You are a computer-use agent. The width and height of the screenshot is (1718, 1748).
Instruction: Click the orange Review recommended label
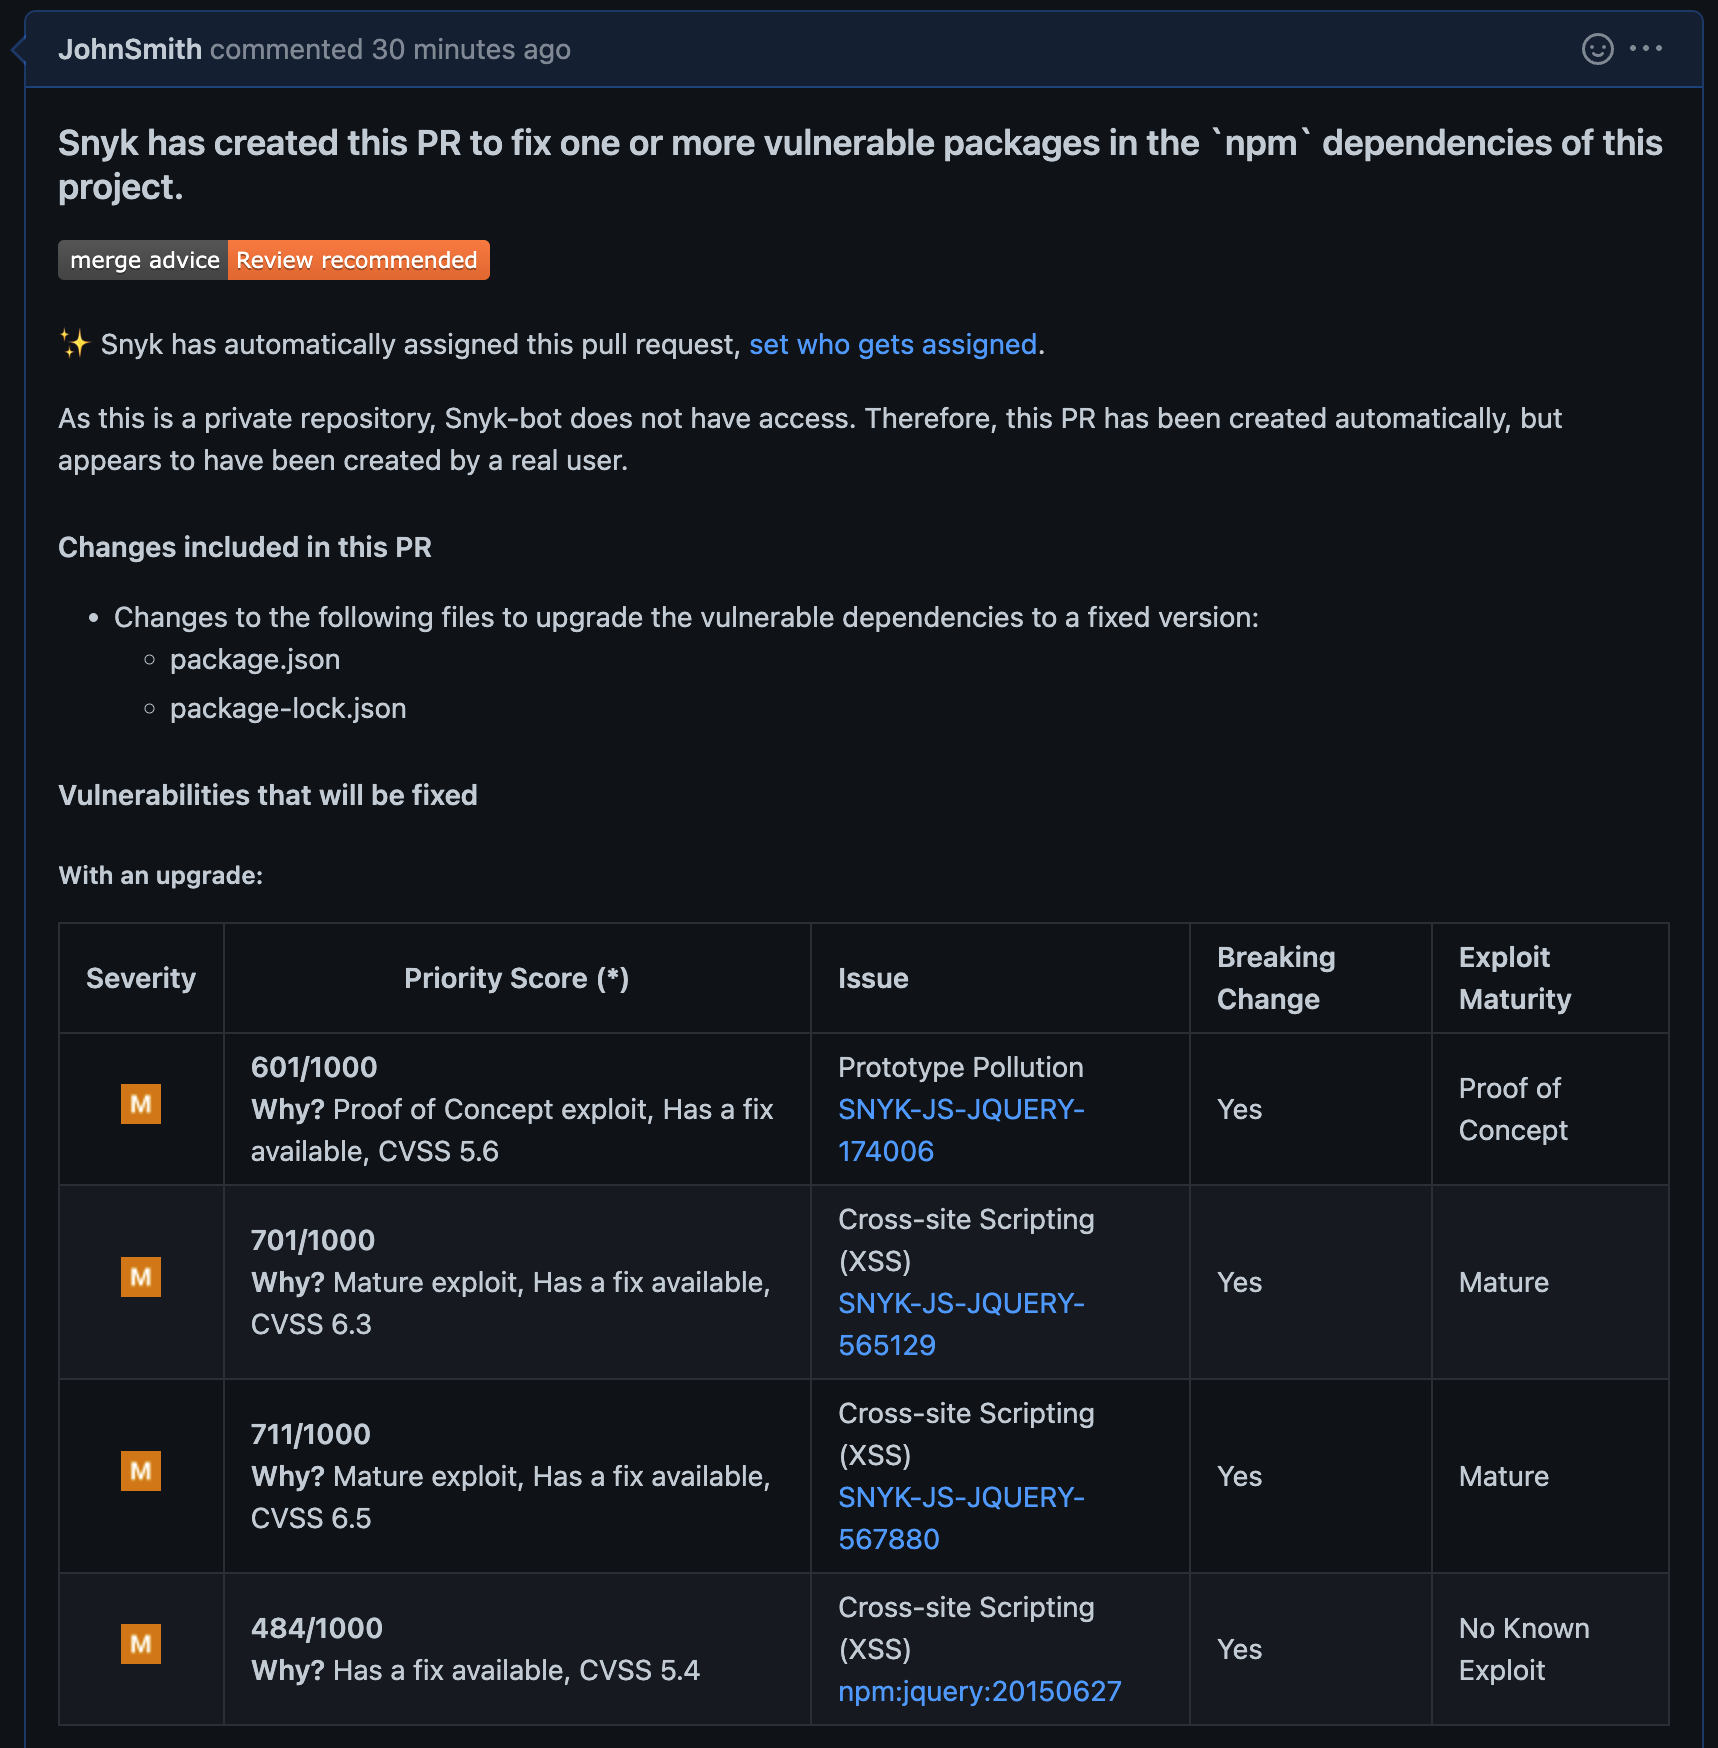(x=357, y=260)
